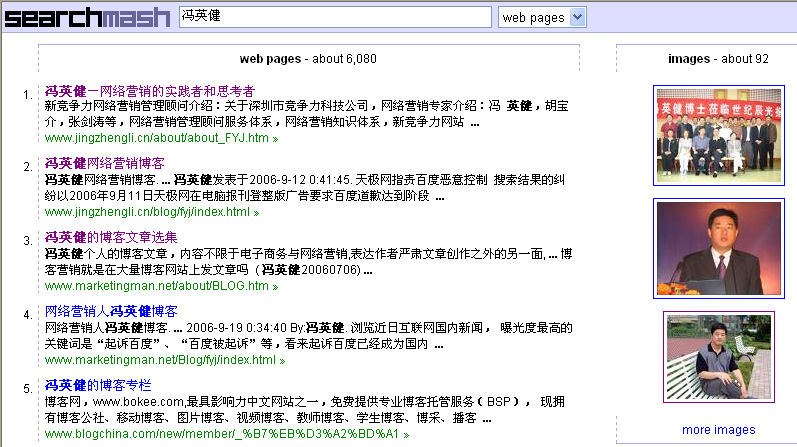
Task: Click the search query input field
Action: (x=335, y=17)
